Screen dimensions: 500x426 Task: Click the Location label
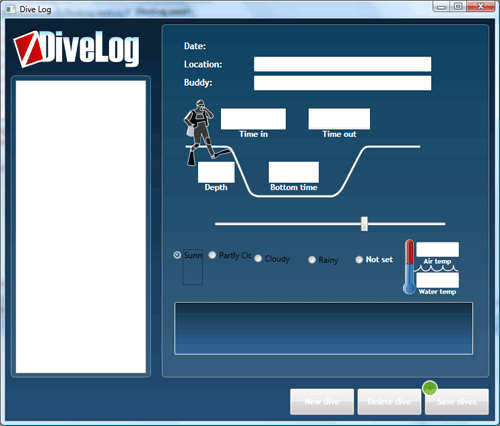pos(203,64)
